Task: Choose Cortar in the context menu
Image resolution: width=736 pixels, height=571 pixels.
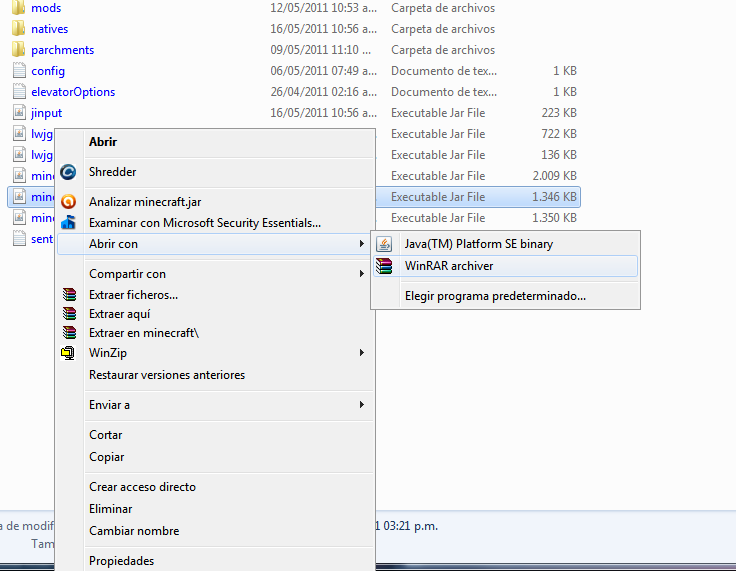Action: 215,435
